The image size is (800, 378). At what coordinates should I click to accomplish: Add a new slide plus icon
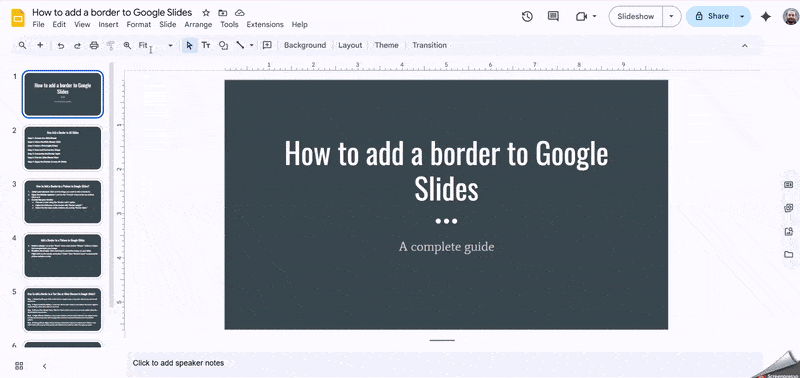[x=40, y=45]
